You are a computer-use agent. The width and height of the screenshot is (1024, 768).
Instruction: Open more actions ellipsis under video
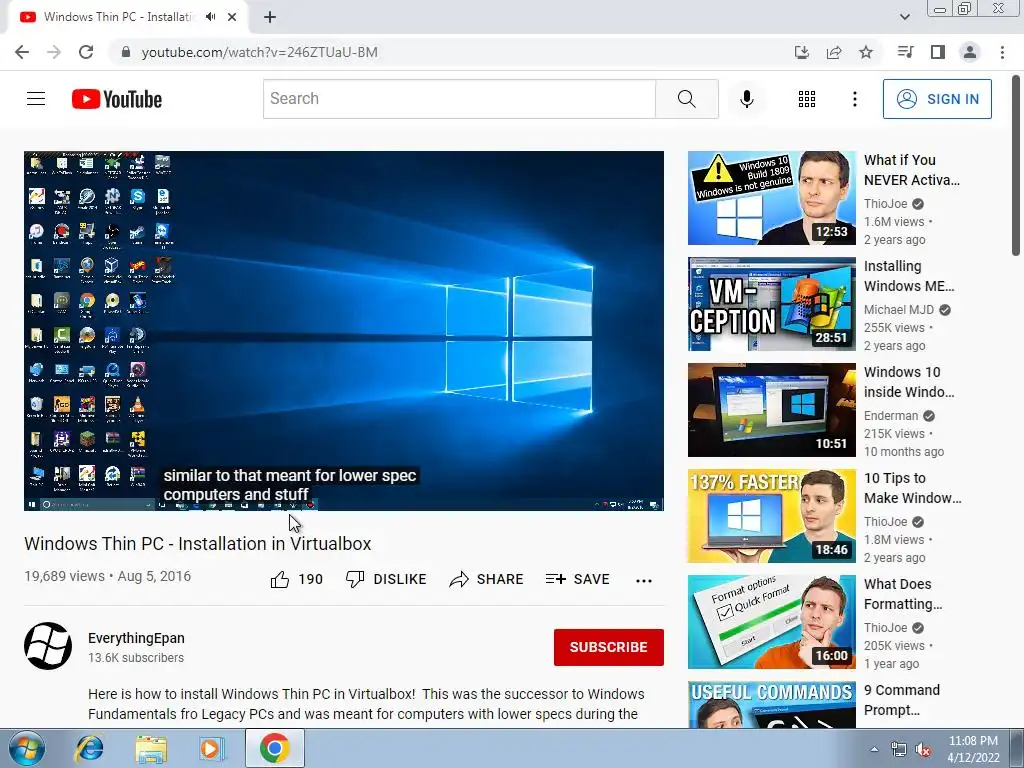pos(644,580)
